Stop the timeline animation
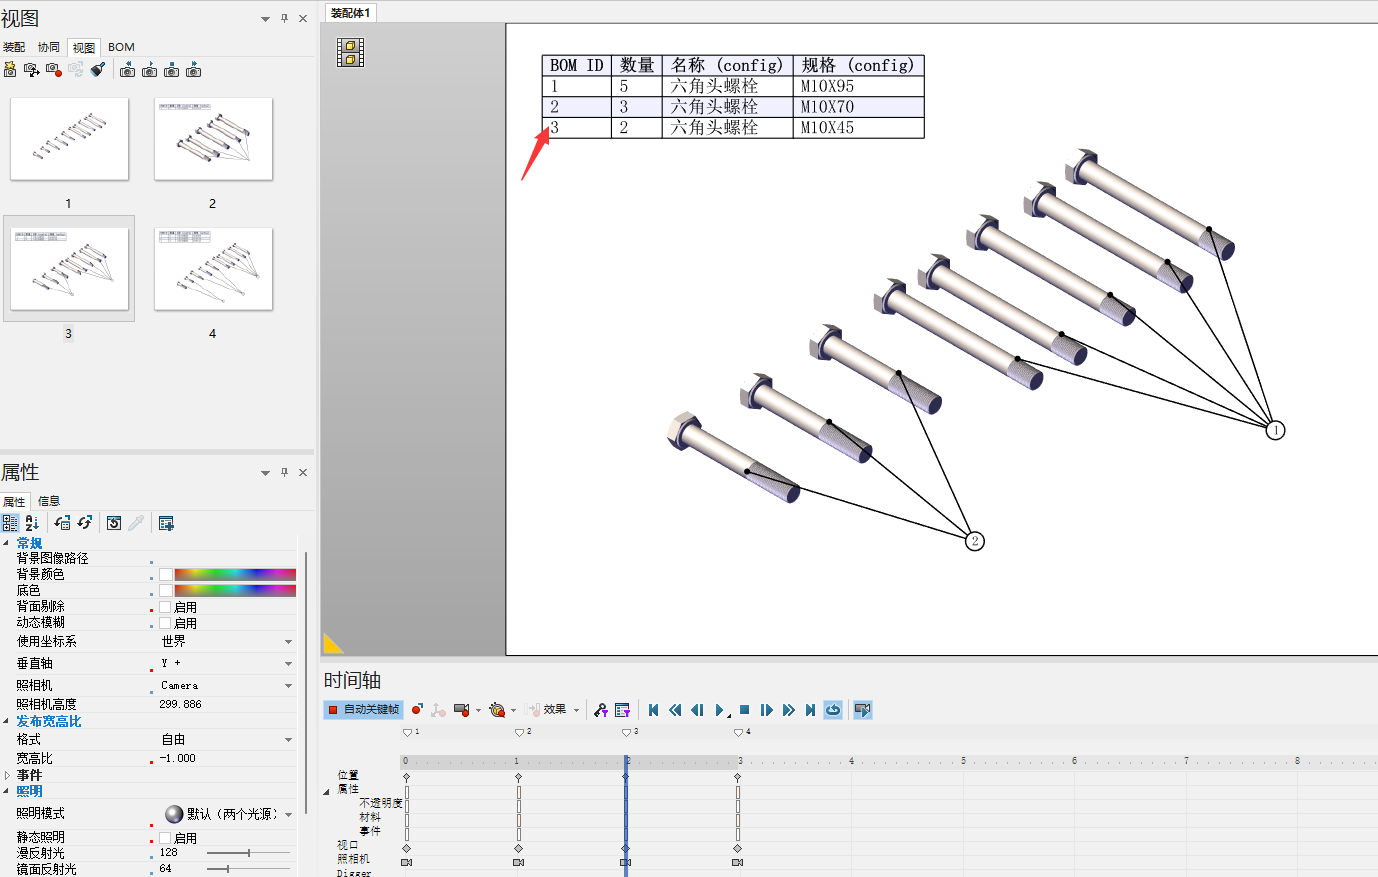This screenshot has width=1378, height=877. [744, 710]
